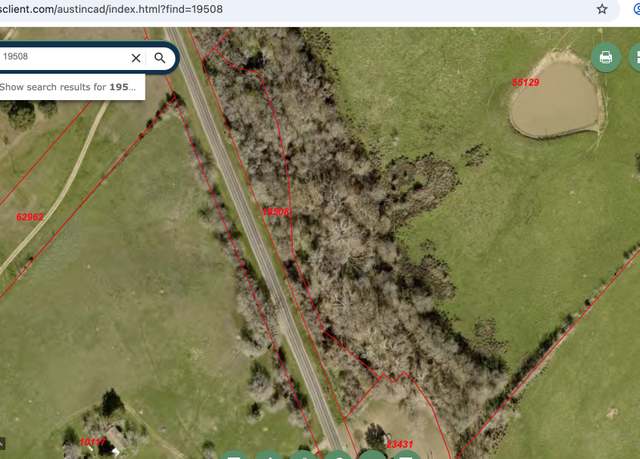Clear the search text with the X icon
Viewport: 640px width, 459px height.
click(136, 58)
